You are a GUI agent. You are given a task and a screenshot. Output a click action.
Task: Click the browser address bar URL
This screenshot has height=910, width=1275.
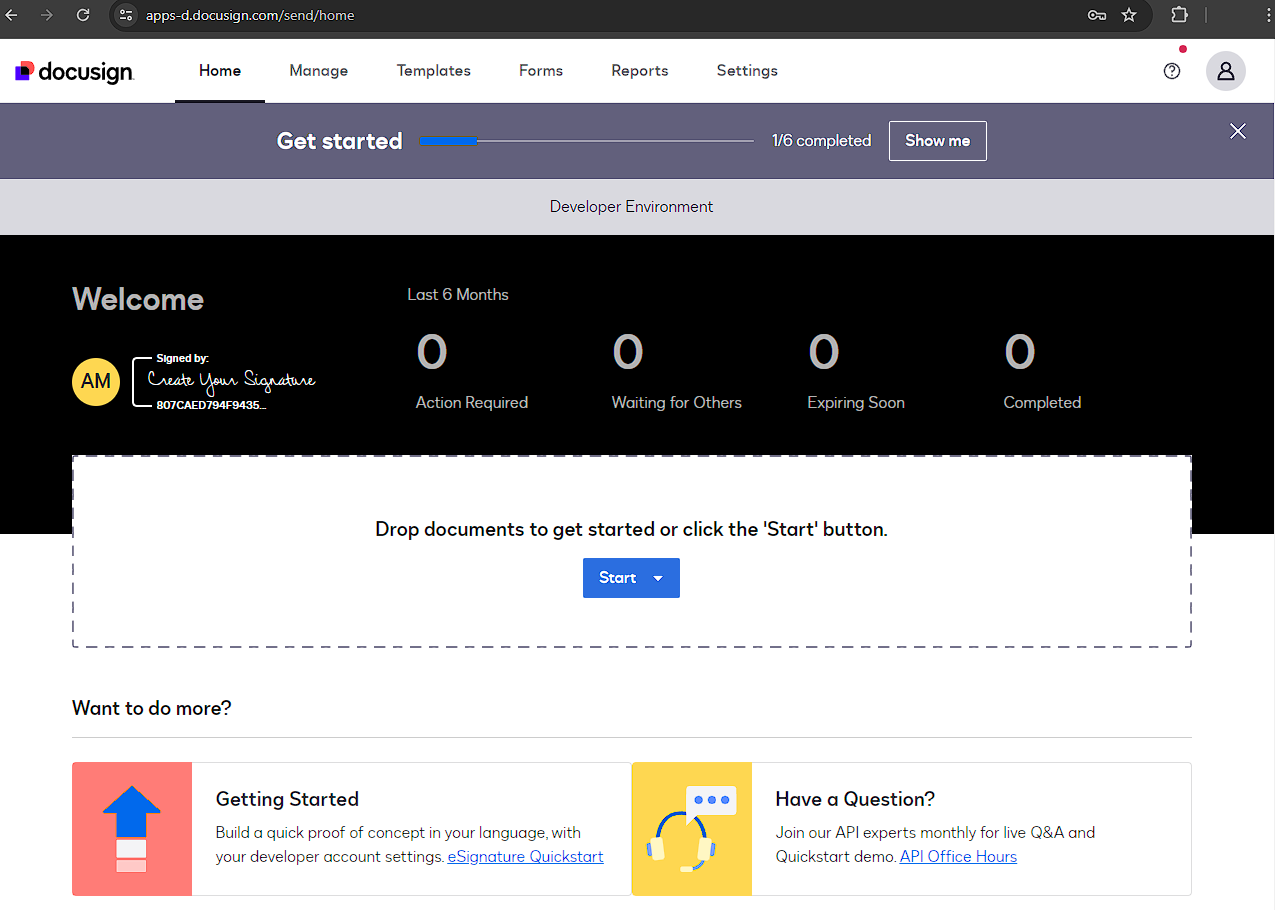[x=250, y=15]
